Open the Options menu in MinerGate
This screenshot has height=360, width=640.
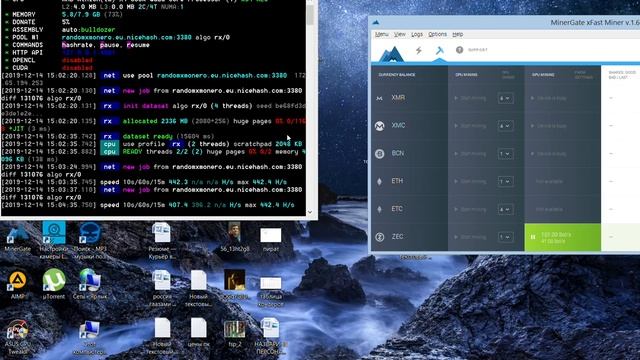click(437, 34)
